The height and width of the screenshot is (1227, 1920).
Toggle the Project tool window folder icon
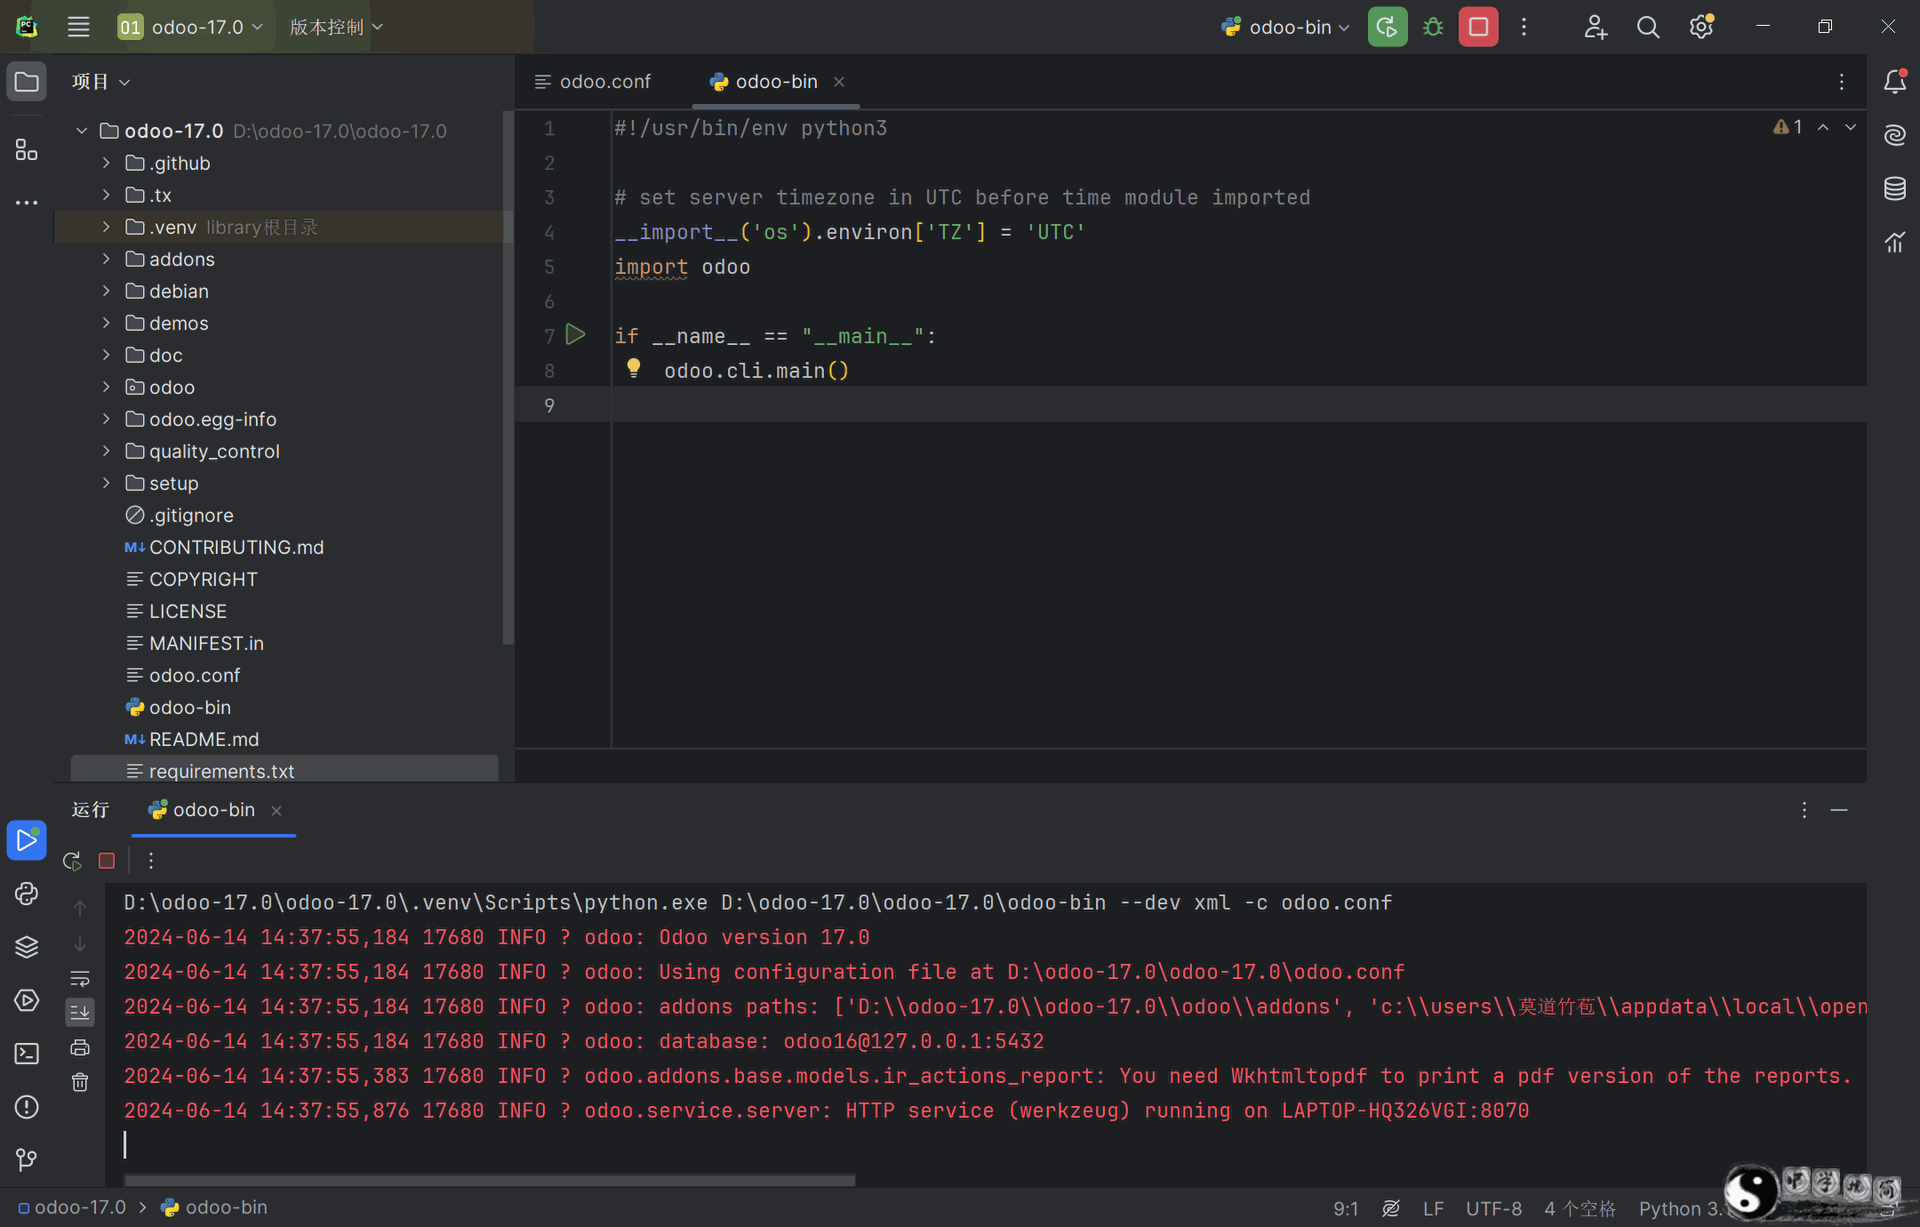[27, 82]
